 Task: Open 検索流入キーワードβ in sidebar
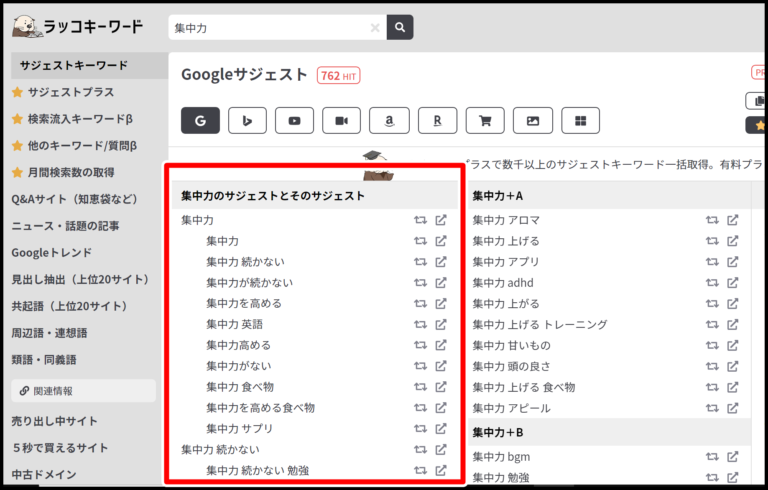click(80, 119)
